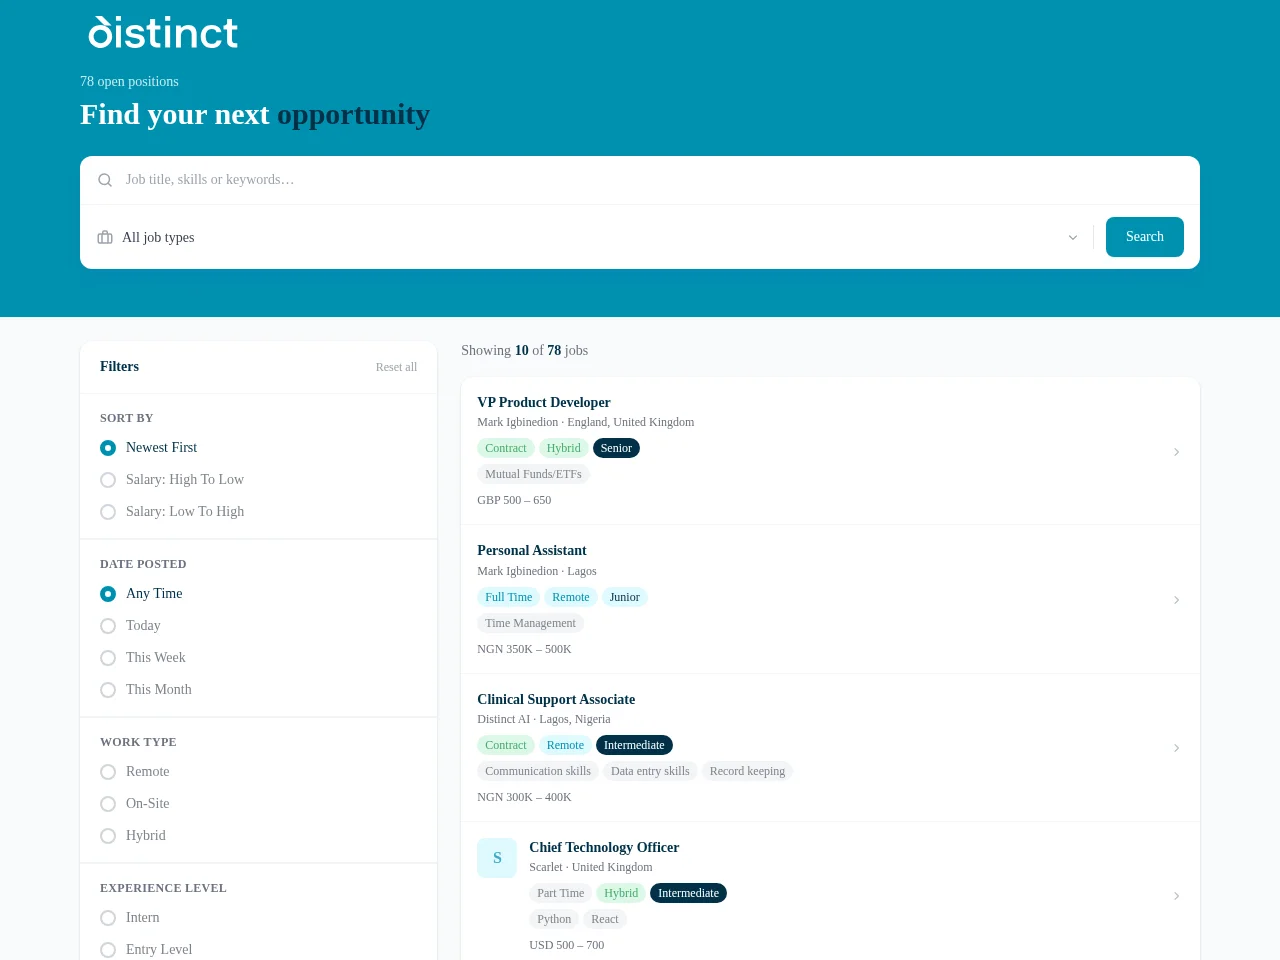The image size is (1280, 960).
Task: Open Clinical Support Associate job title
Action: point(556,699)
